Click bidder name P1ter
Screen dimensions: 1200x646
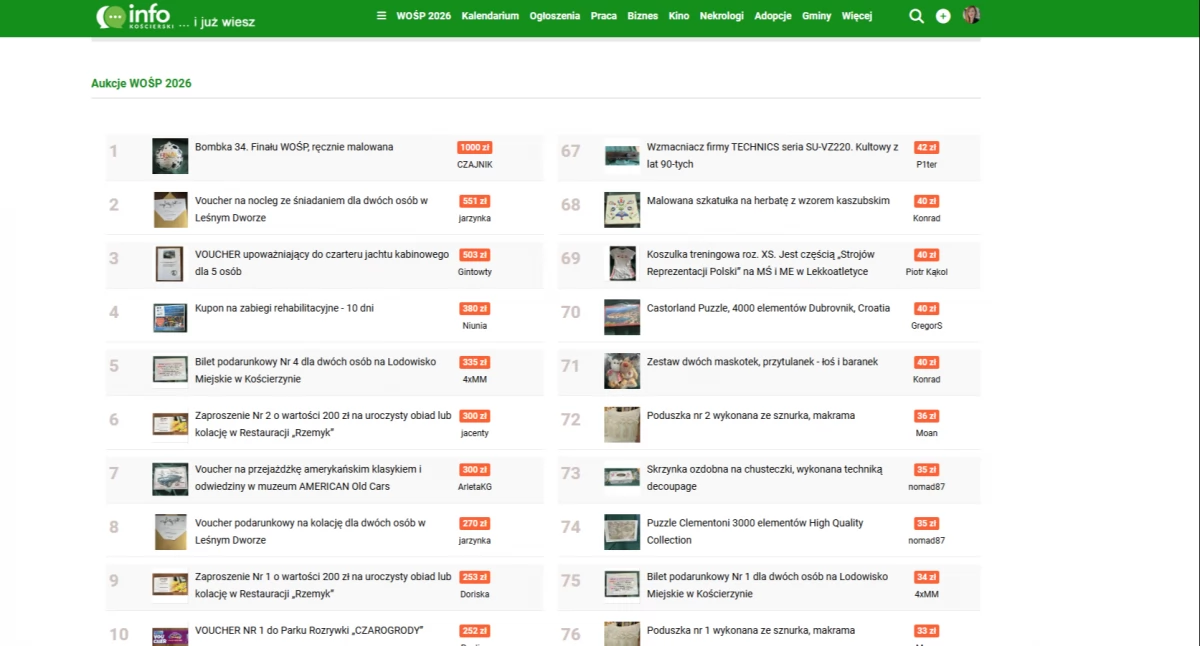click(x=927, y=164)
